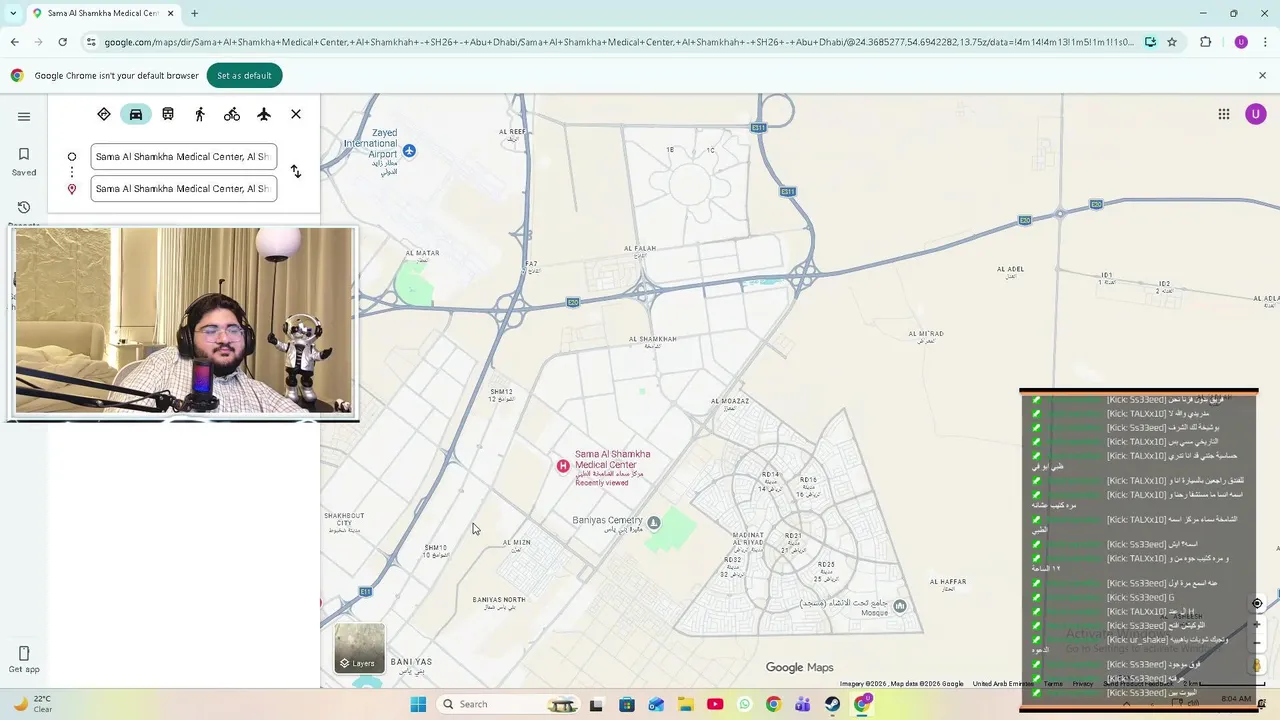View site information icon
Viewport: 1280px width, 720px height.
tap(91, 42)
